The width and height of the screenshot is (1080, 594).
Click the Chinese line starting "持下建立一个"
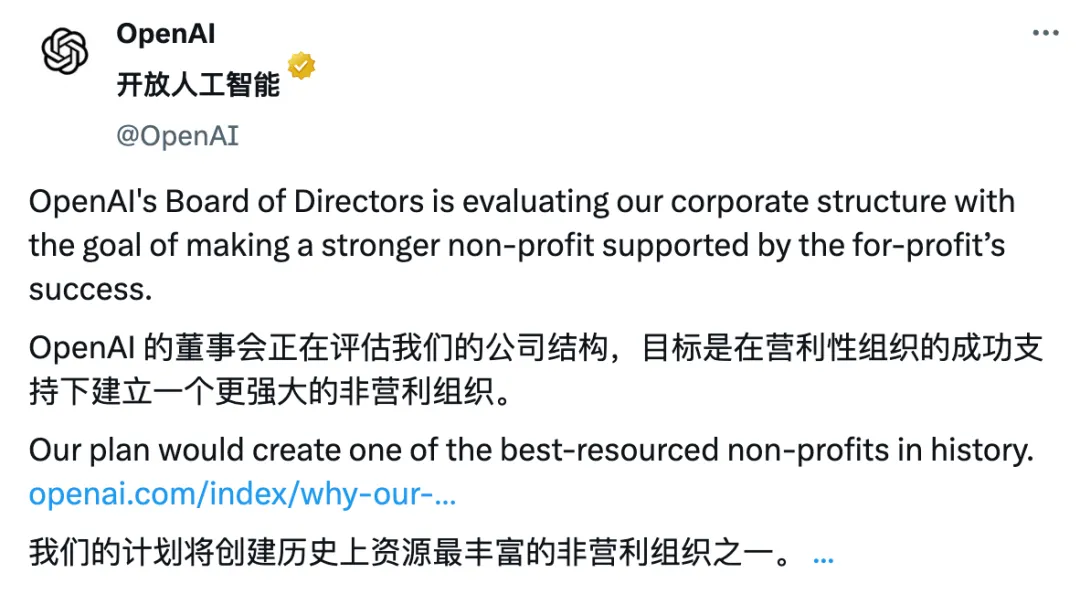pos(269,392)
